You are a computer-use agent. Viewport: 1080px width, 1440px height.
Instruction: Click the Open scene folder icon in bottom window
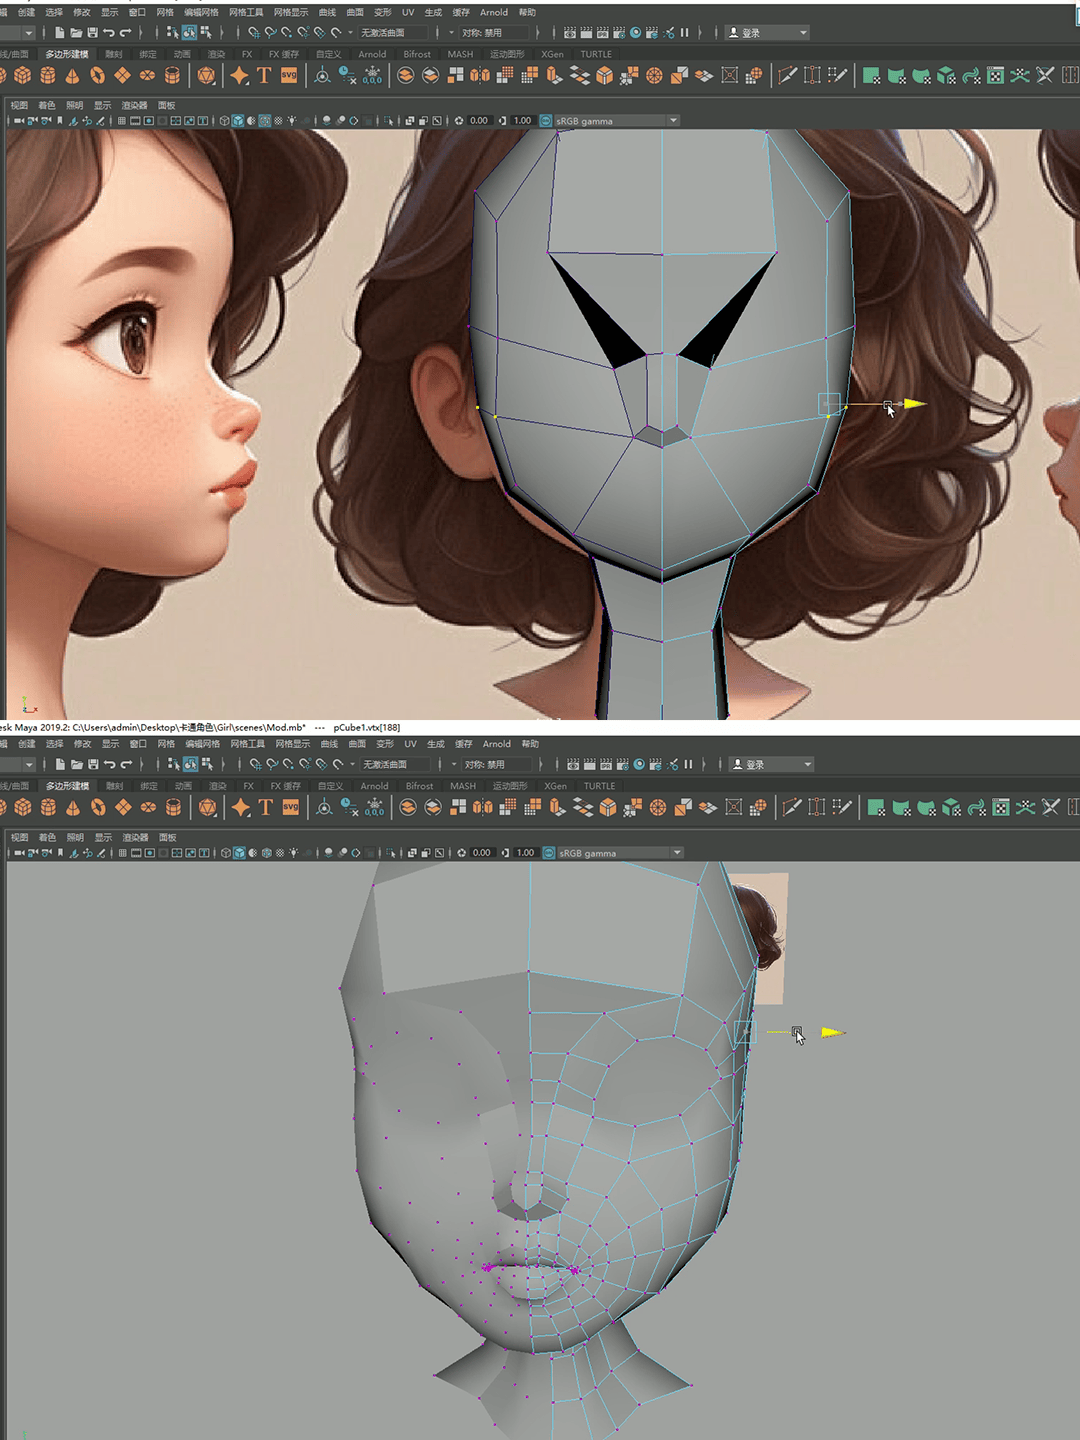(x=77, y=765)
